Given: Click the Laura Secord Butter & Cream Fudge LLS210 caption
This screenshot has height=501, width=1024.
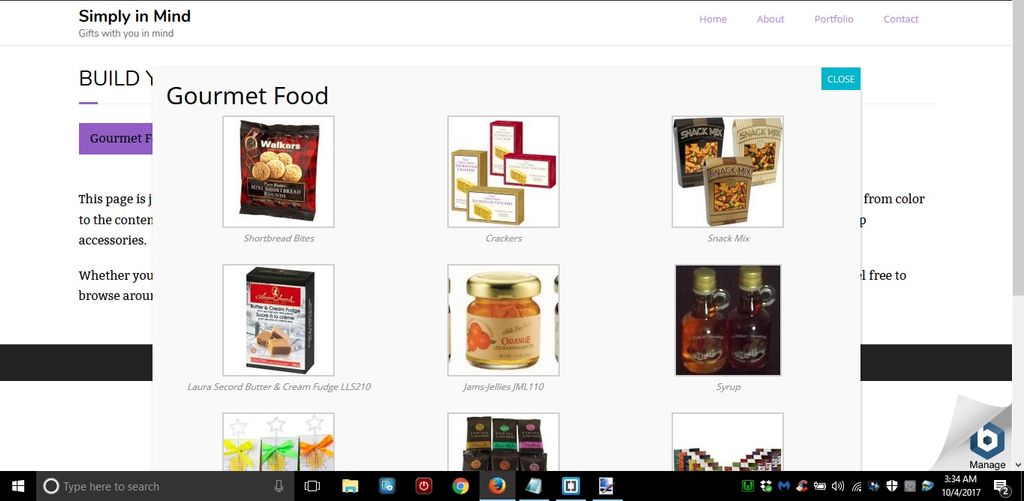Looking at the screenshot, I should point(279,387).
